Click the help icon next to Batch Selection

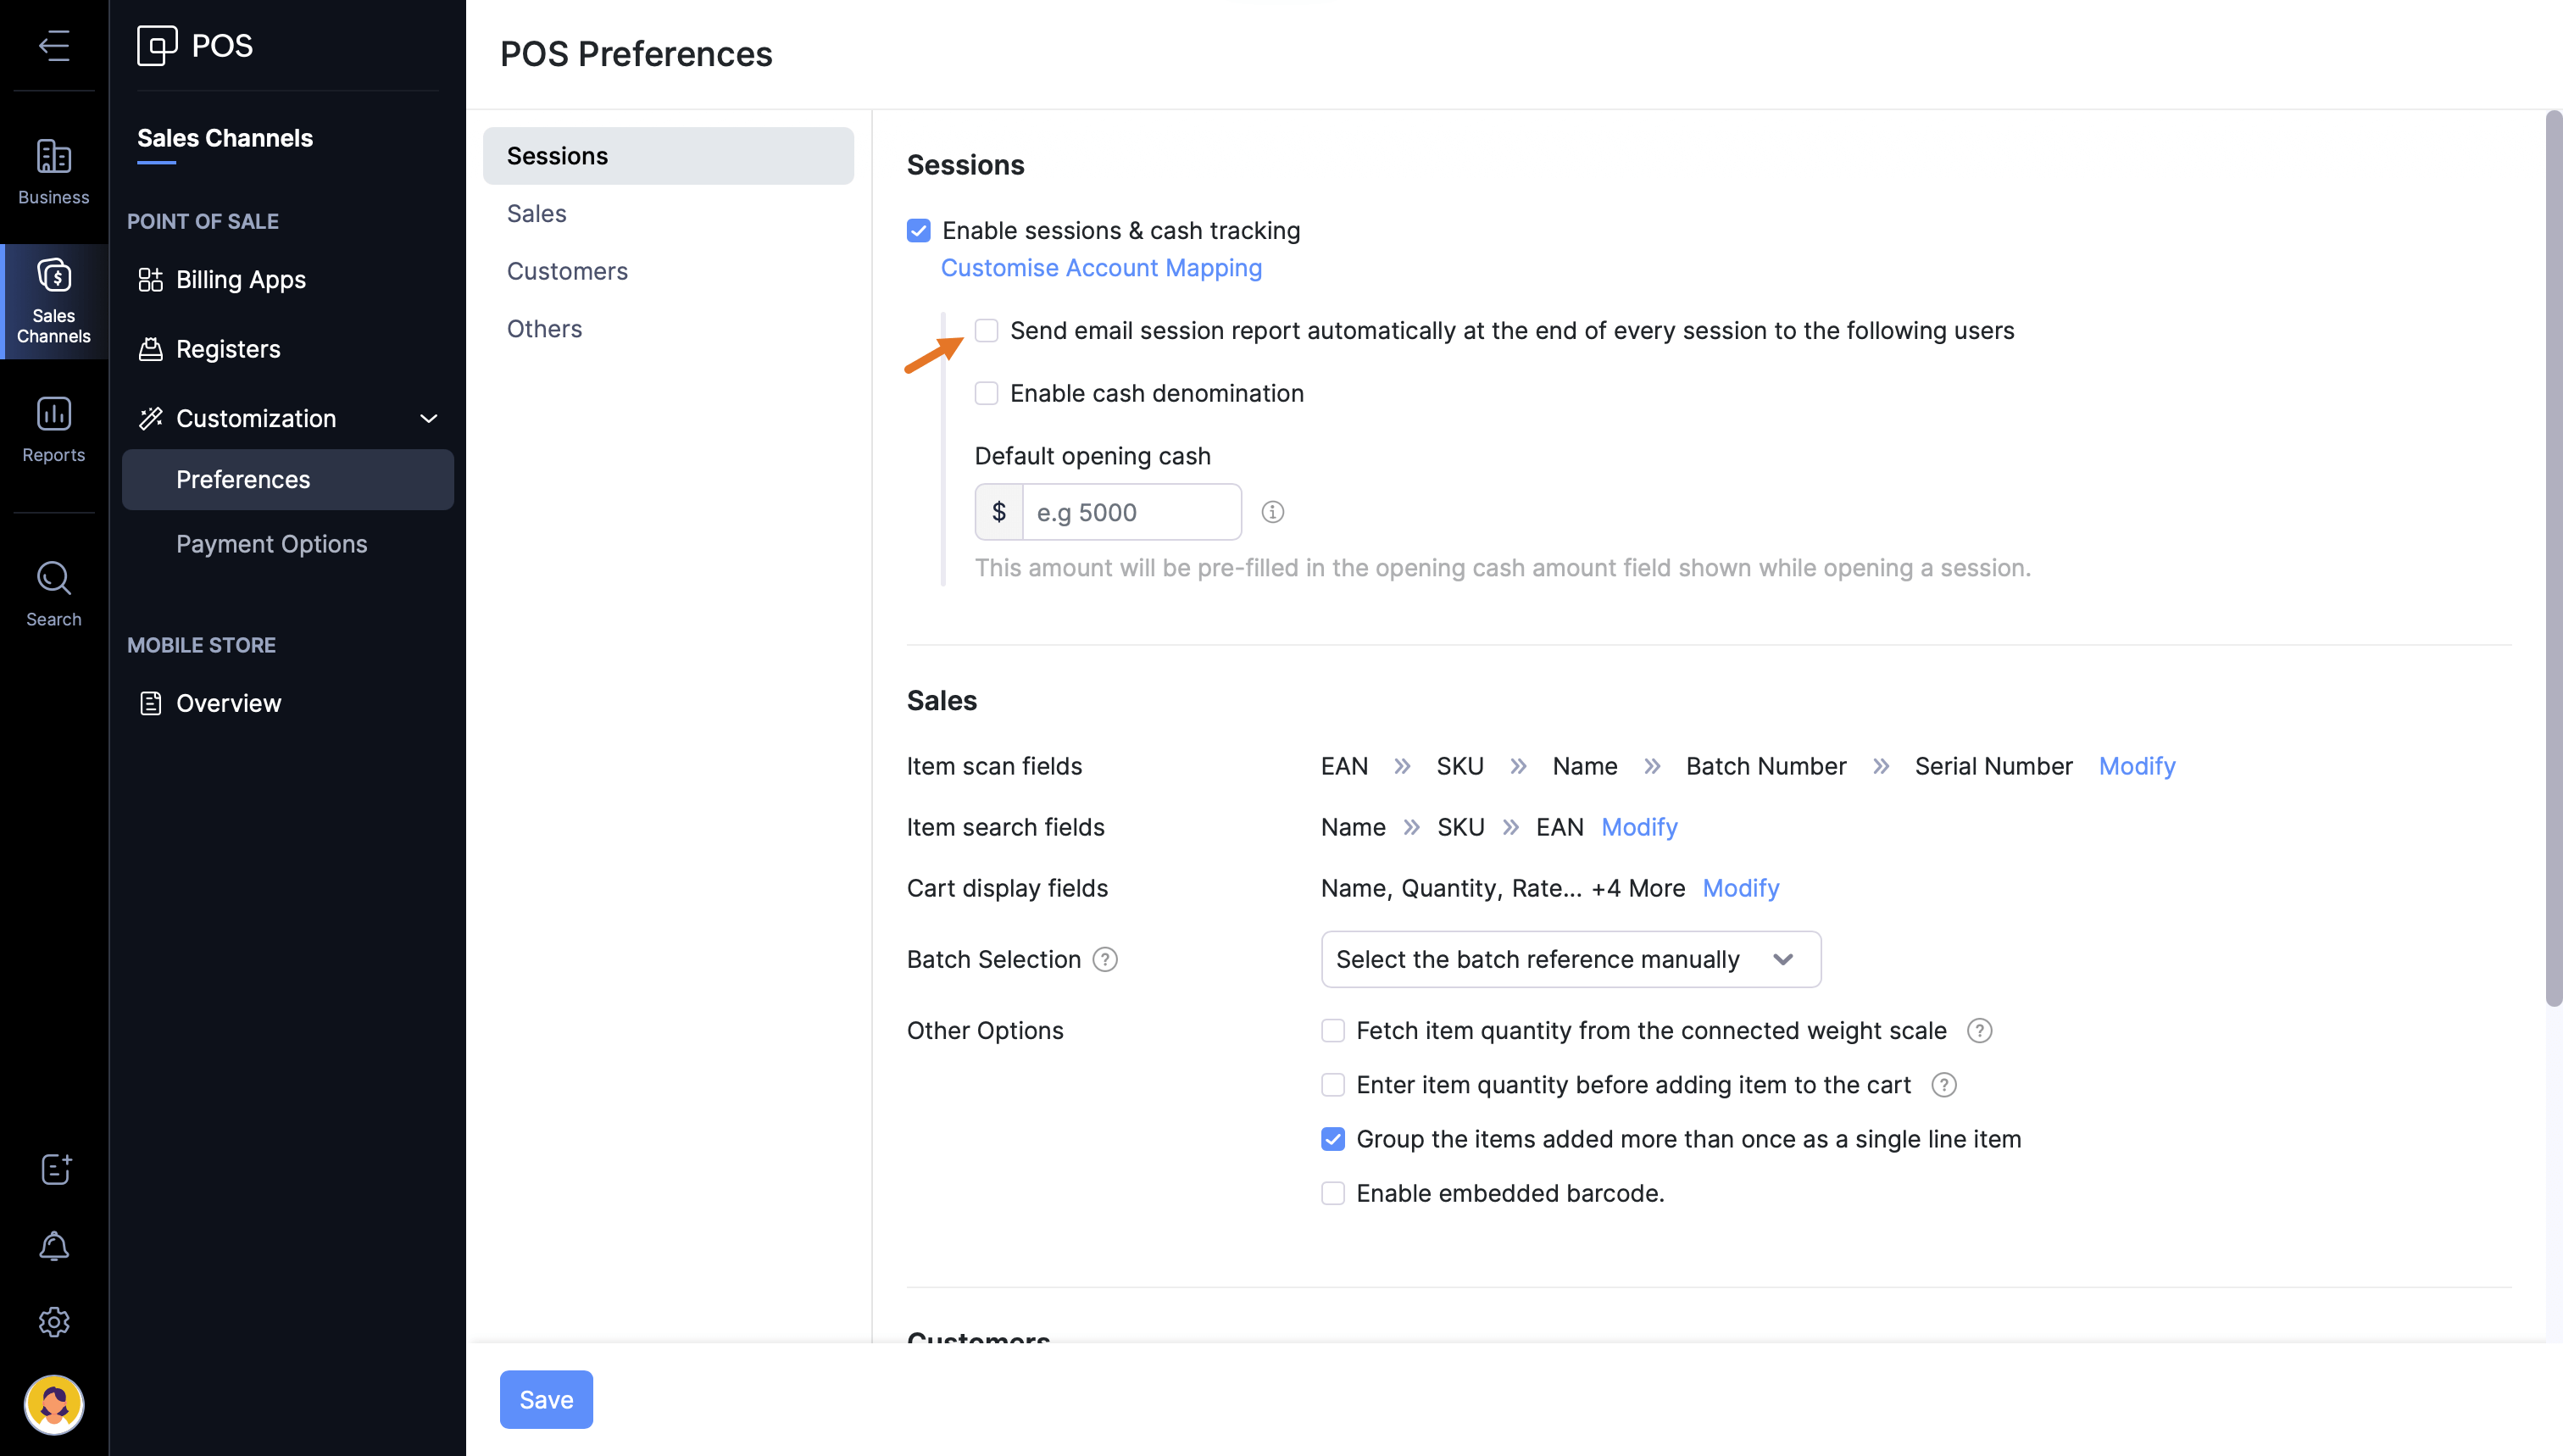[1105, 959]
